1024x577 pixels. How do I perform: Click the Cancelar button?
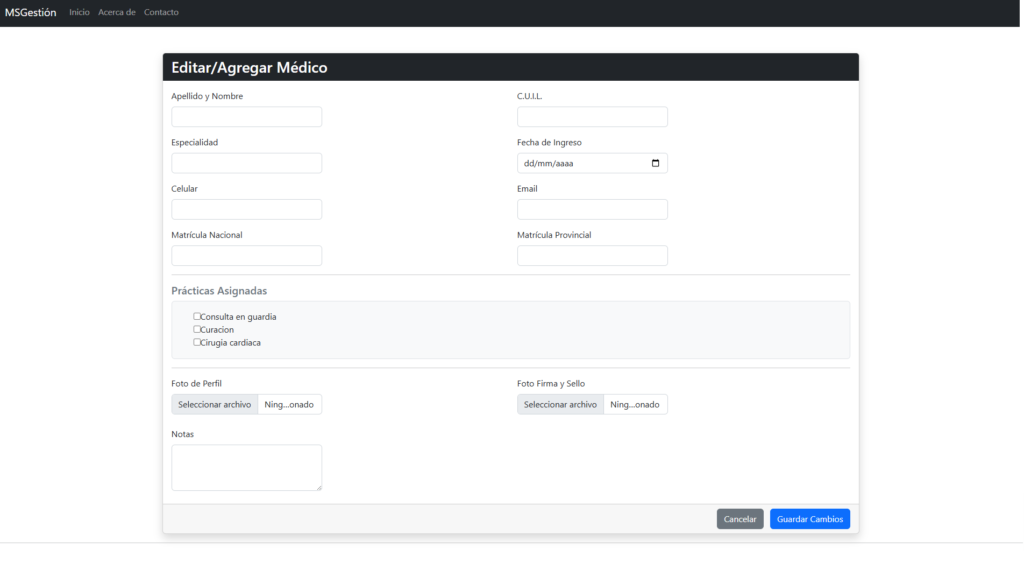pos(739,519)
